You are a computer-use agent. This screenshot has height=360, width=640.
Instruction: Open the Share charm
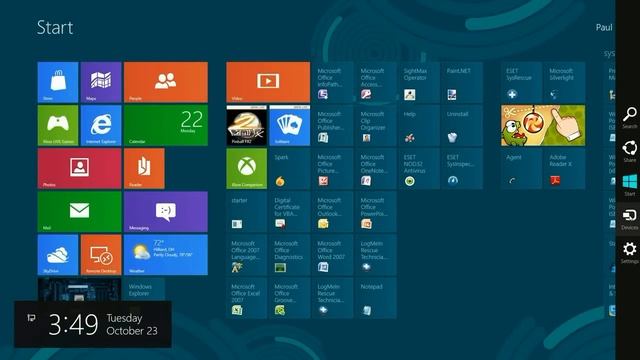629,151
